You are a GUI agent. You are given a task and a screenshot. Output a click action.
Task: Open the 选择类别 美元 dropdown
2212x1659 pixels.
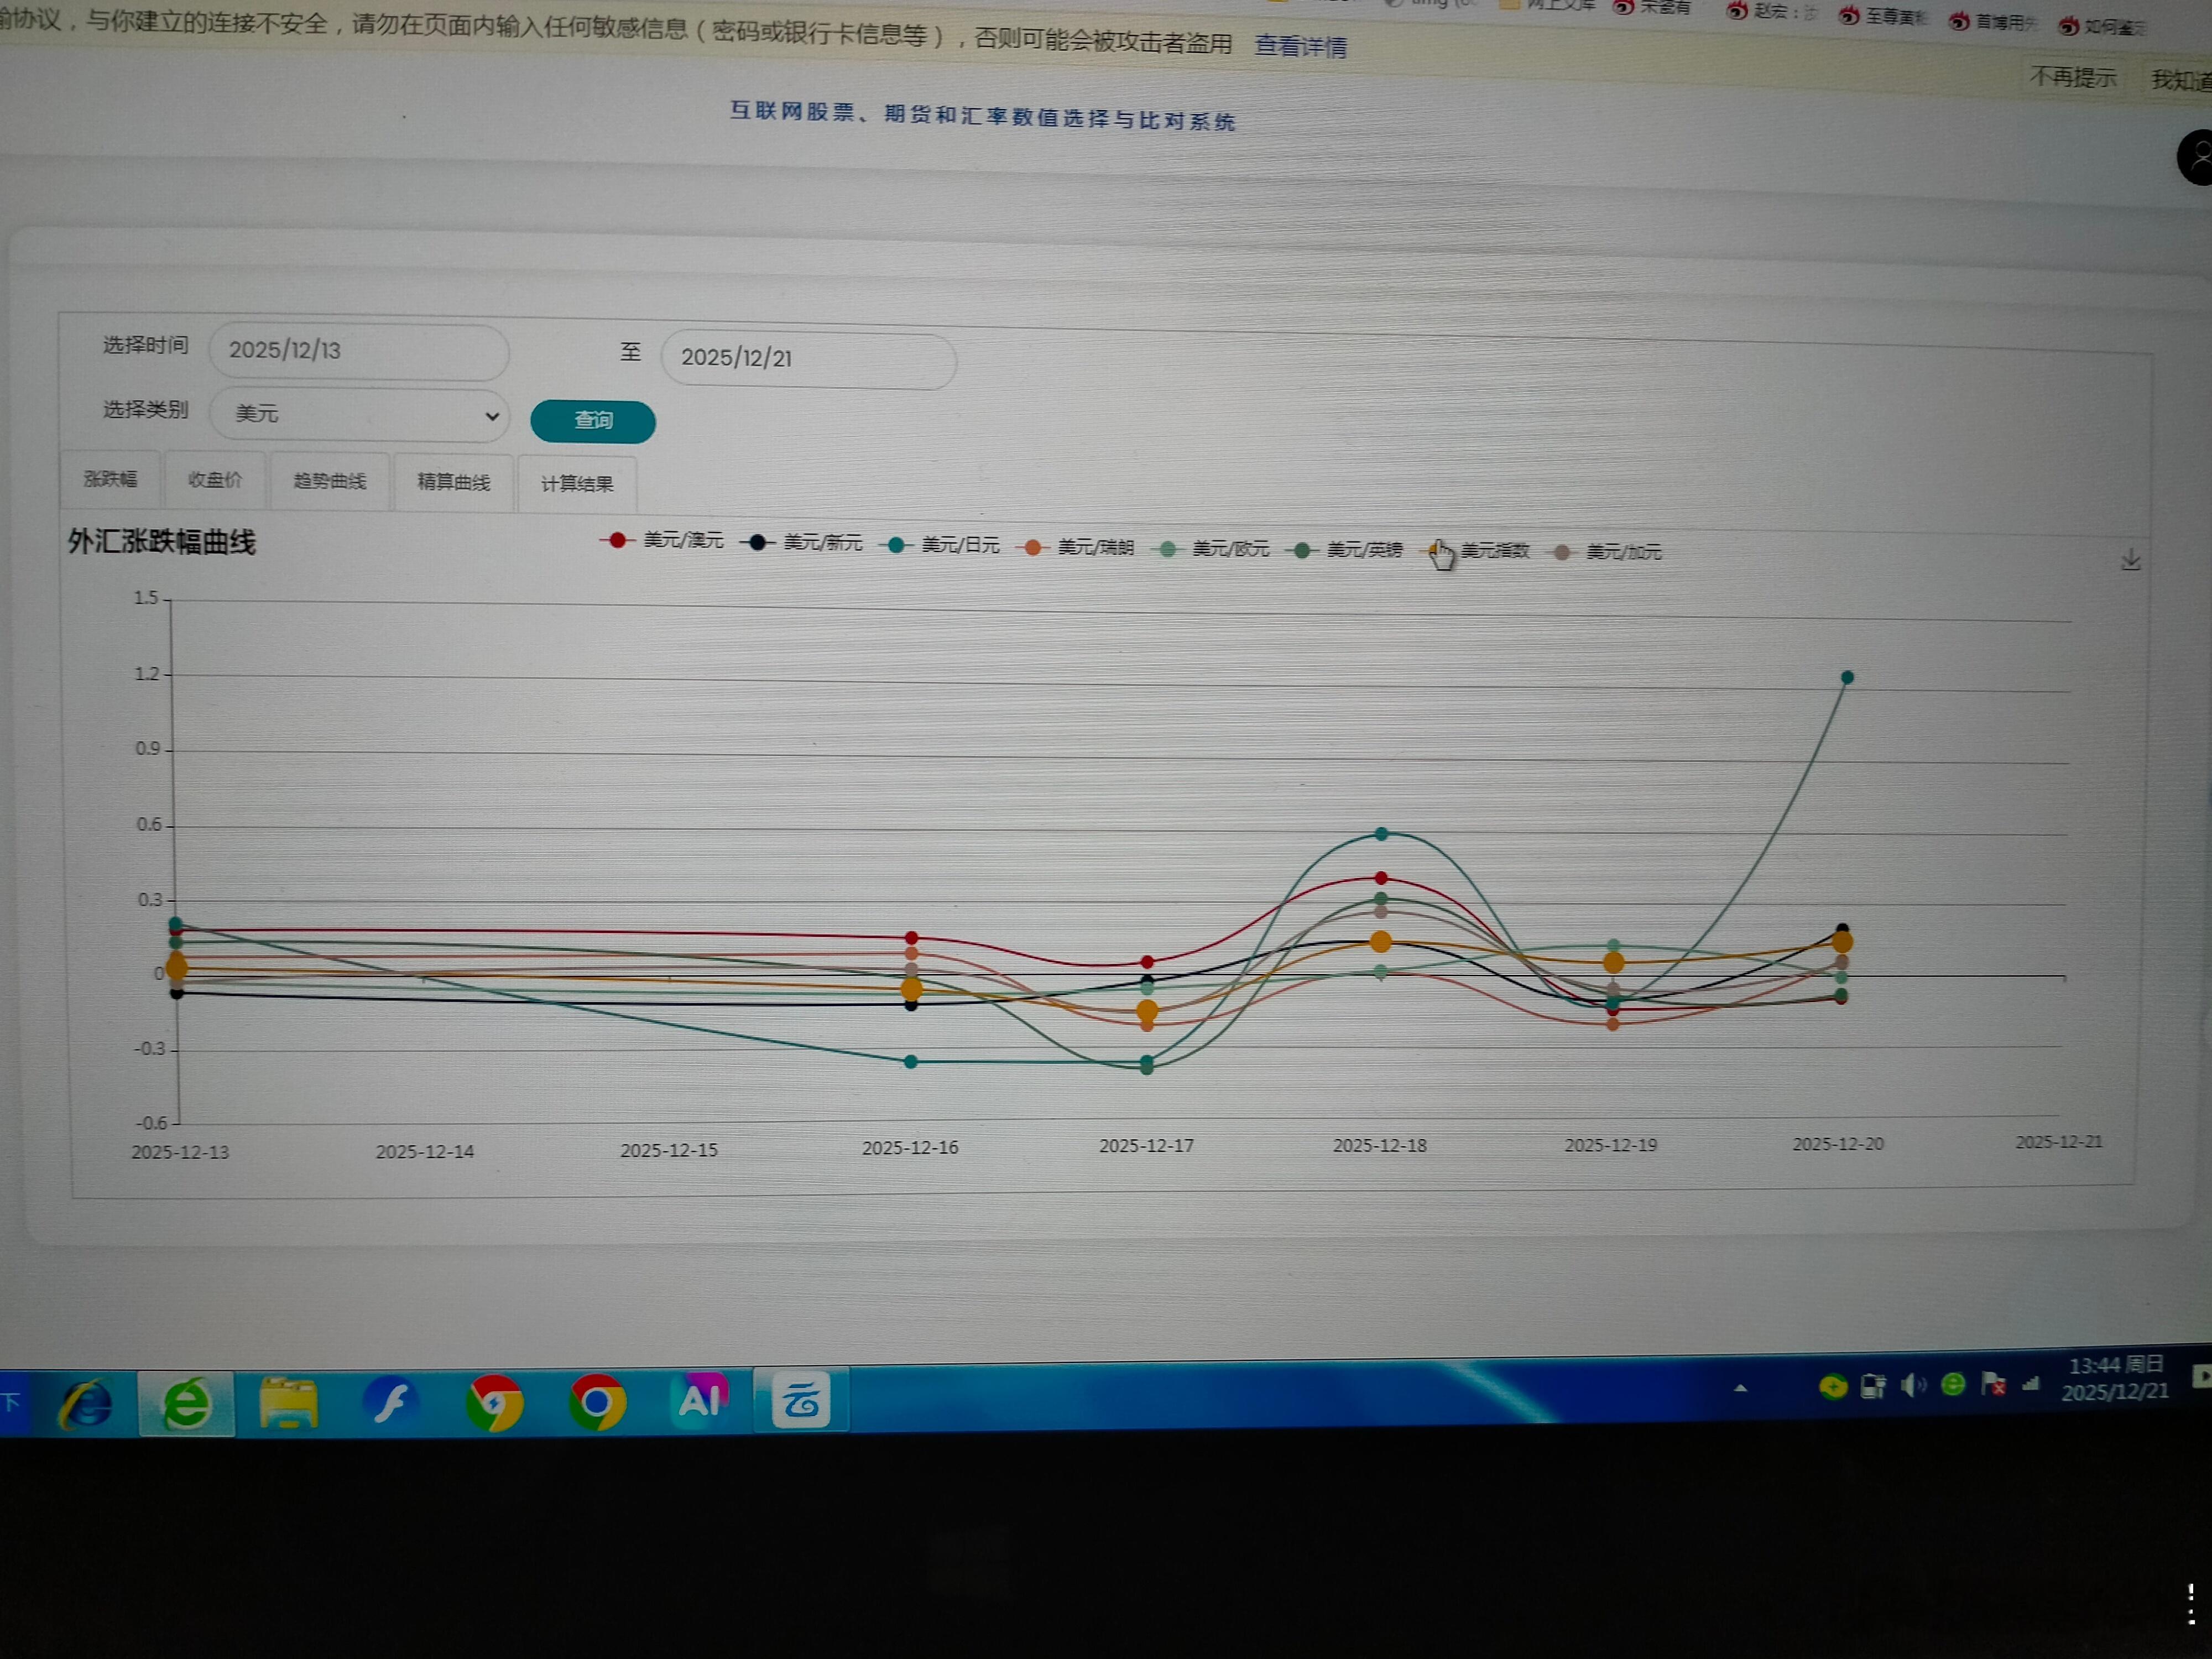(x=360, y=414)
